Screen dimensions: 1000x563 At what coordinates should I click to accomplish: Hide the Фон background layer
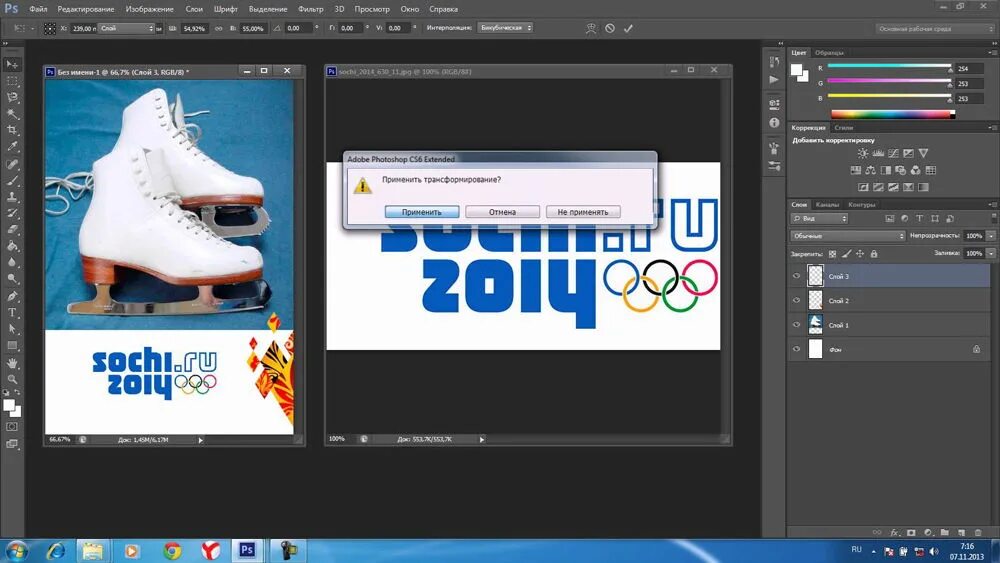[796, 349]
